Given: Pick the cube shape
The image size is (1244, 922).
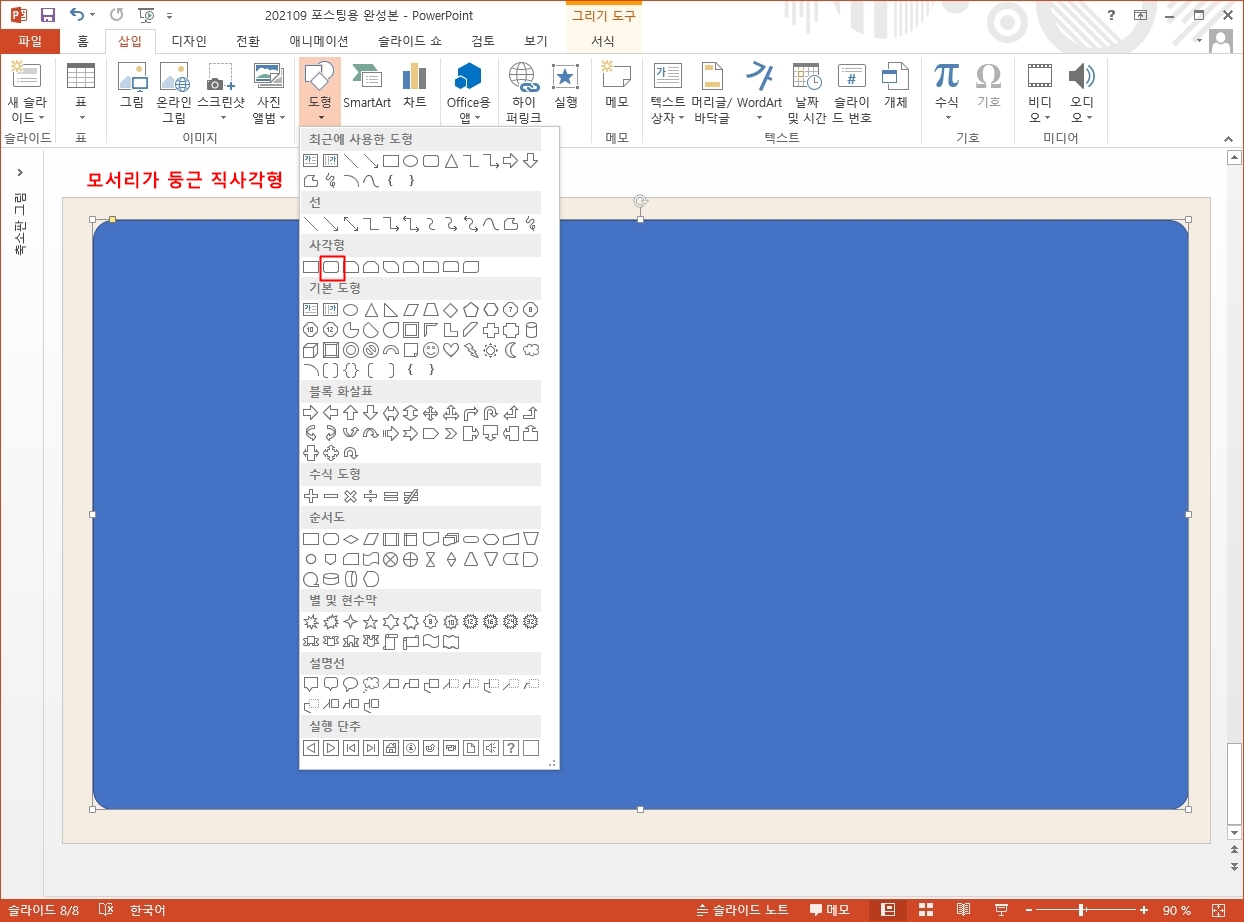Looking at the screenshot, I should (x=311, y=350).
